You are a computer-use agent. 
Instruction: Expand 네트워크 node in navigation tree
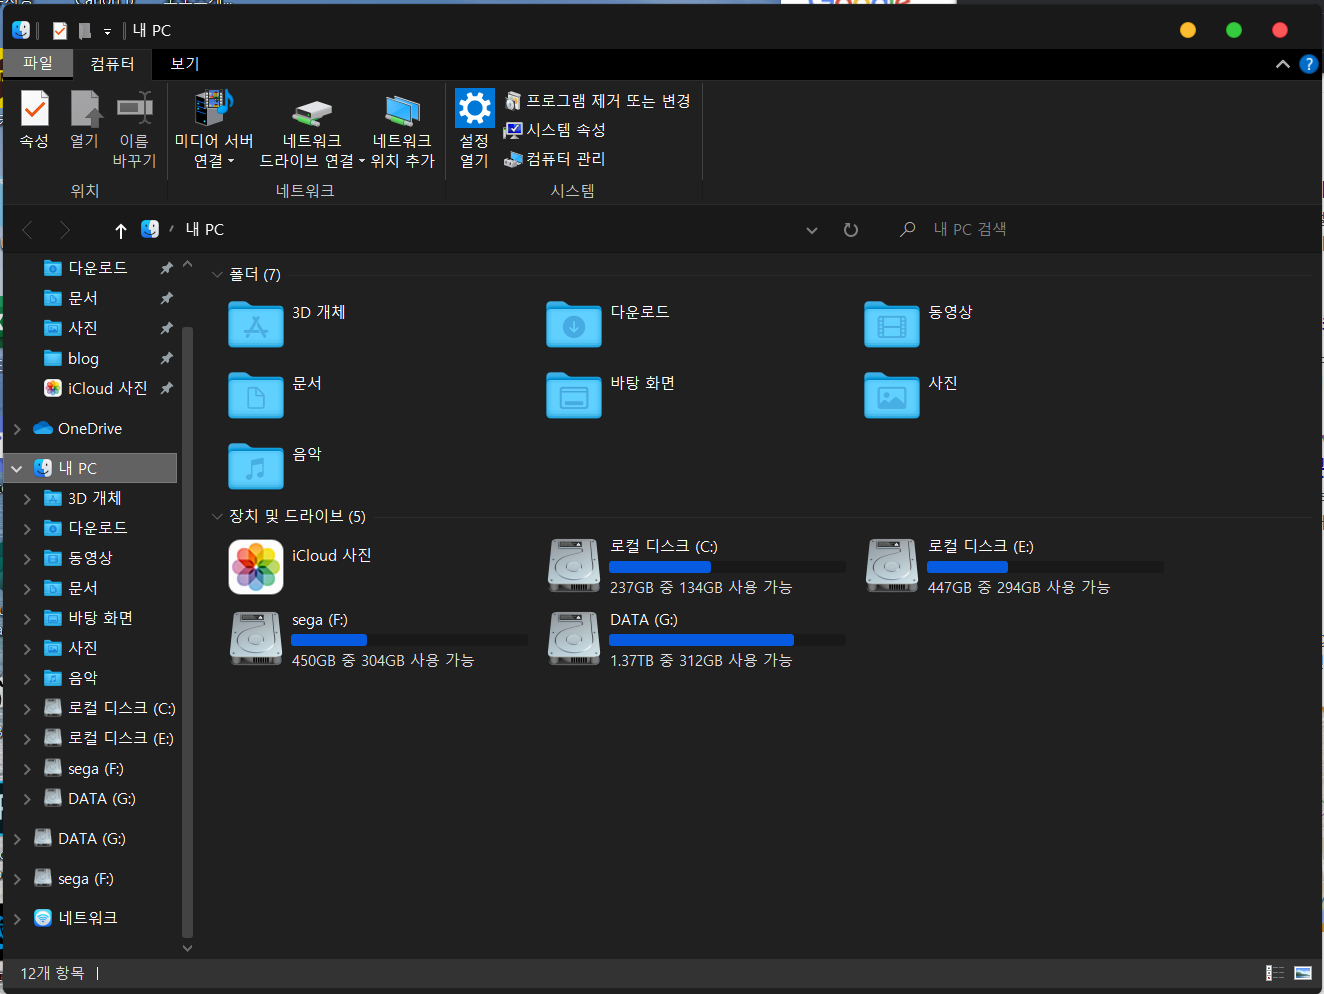(x=17, y=918)
